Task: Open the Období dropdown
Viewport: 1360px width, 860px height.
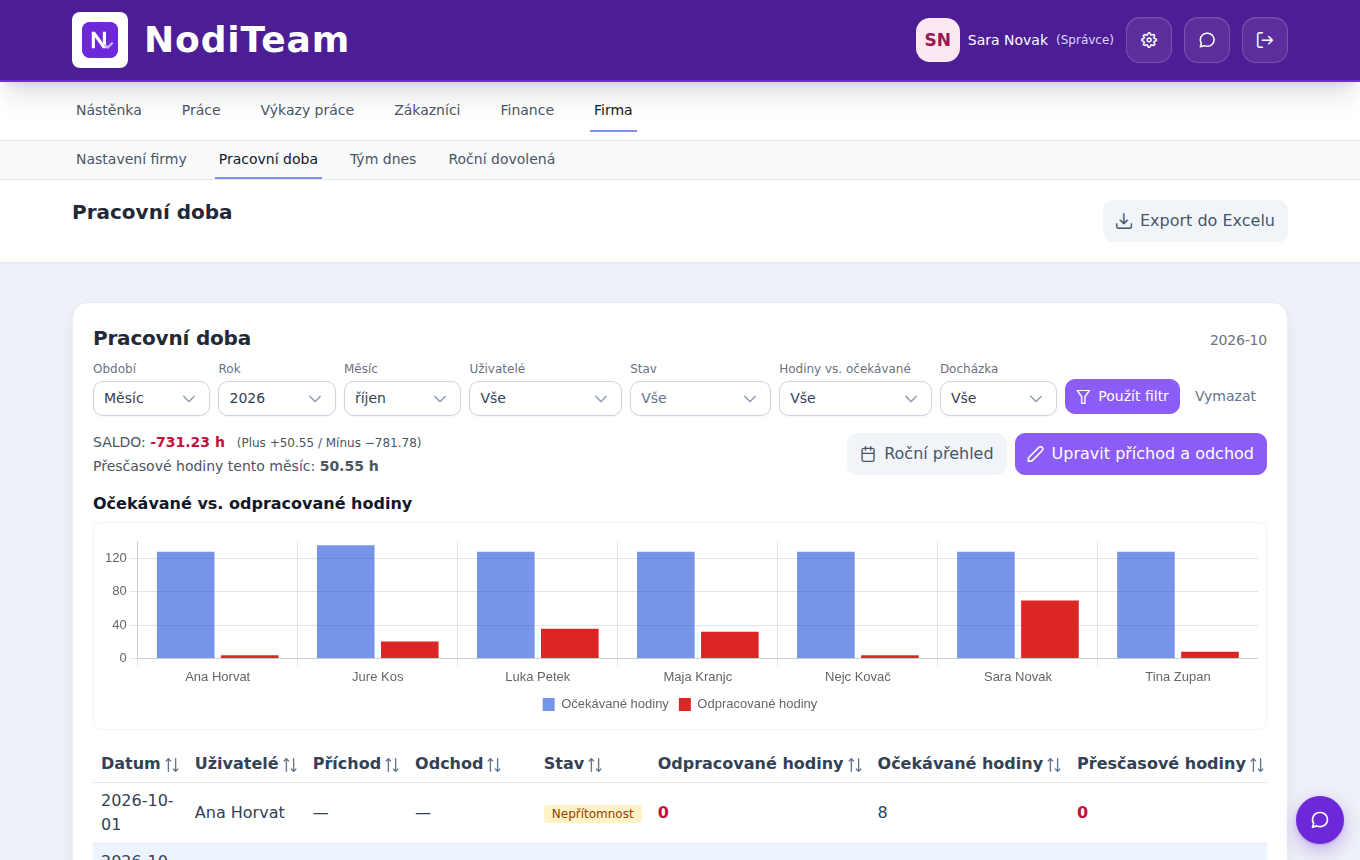Action: [150, 398]
